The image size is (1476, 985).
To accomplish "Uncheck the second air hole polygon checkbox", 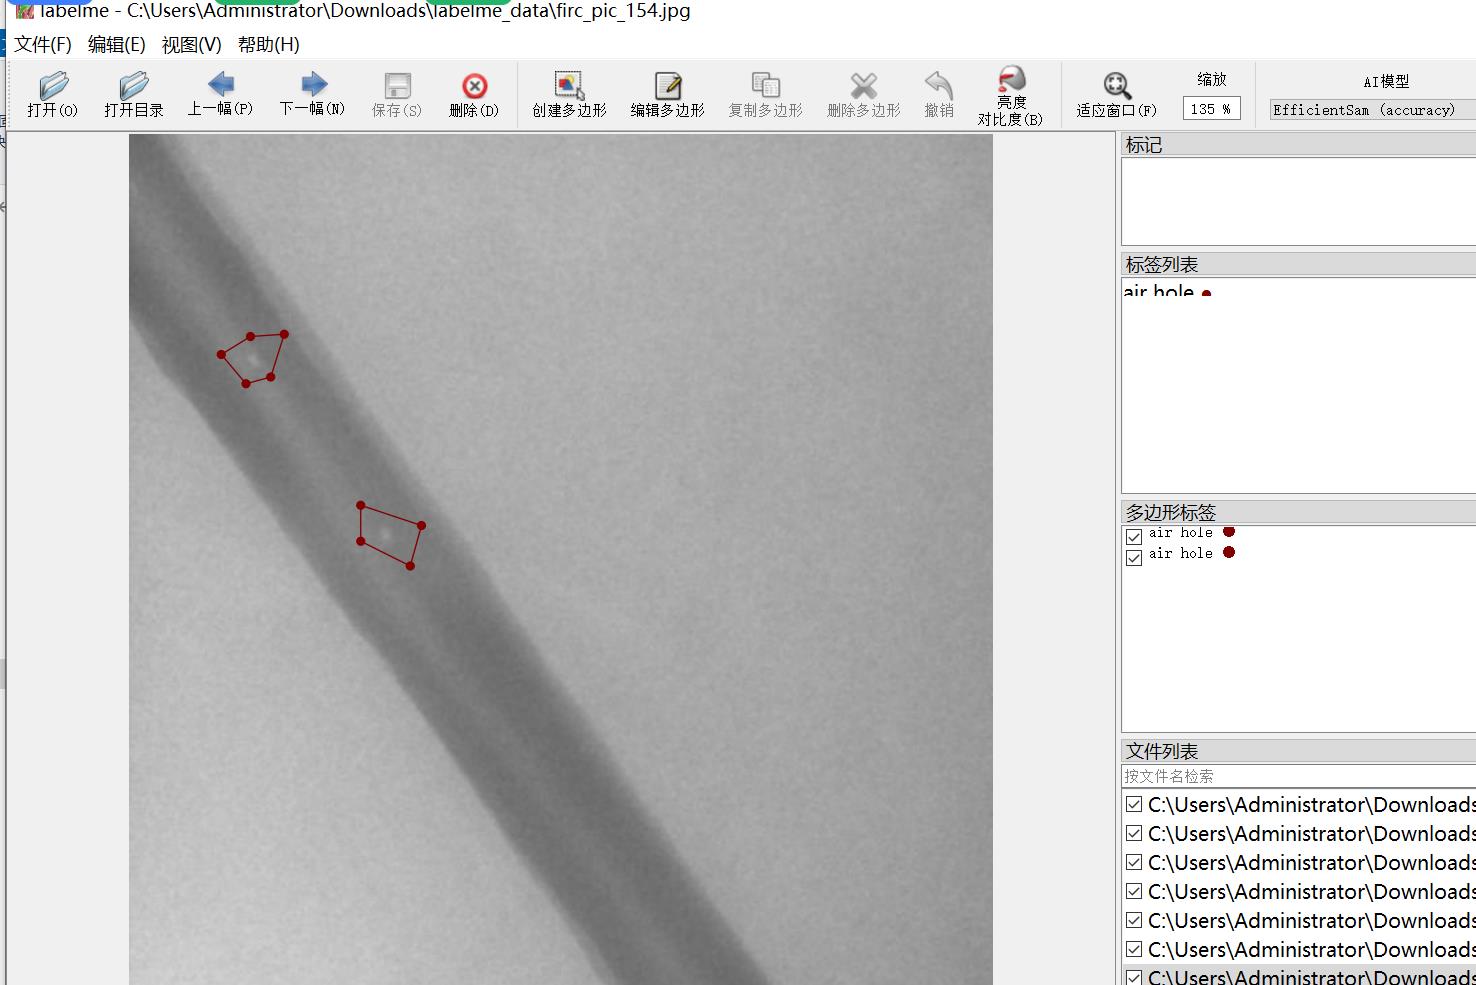I will click(1134, 558).
